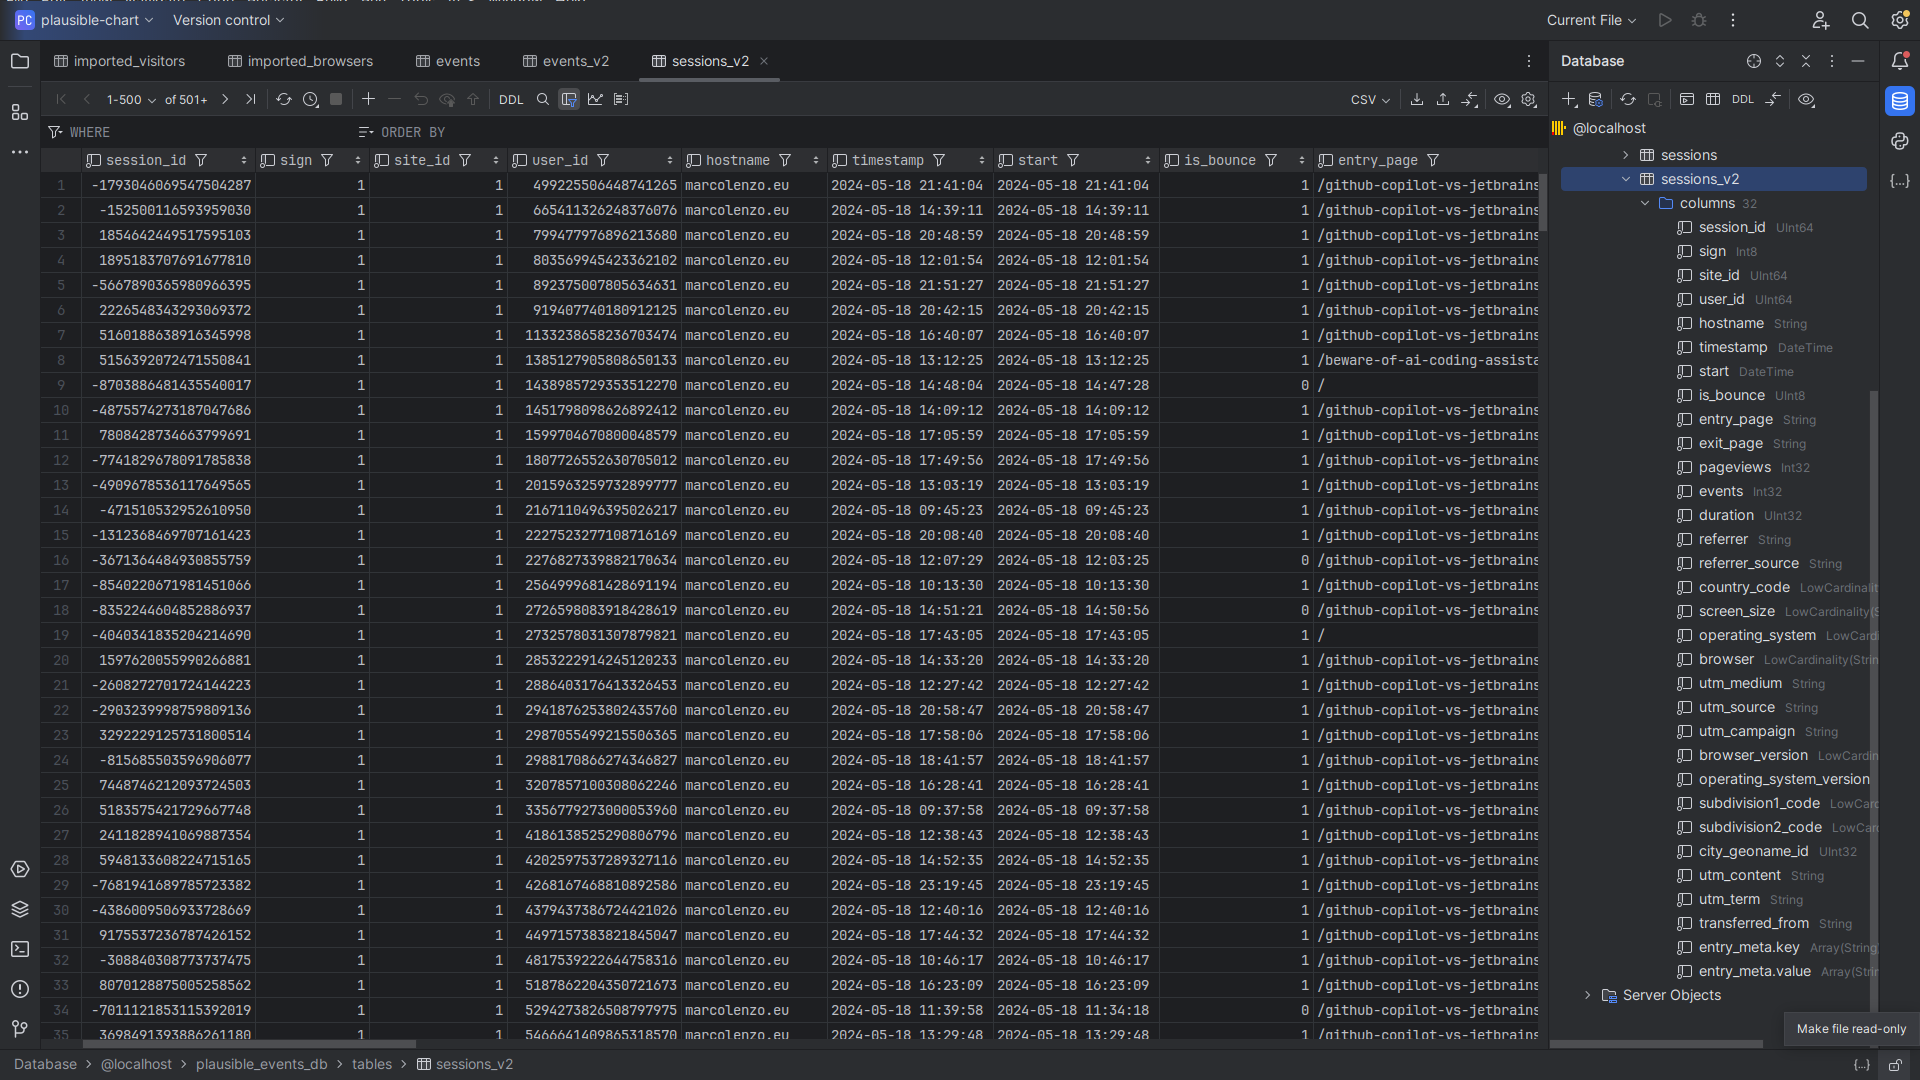Toggle Database panel view options eye
The height and width of the screenshot is (1080, 1920).
(x=1806, y=100)
